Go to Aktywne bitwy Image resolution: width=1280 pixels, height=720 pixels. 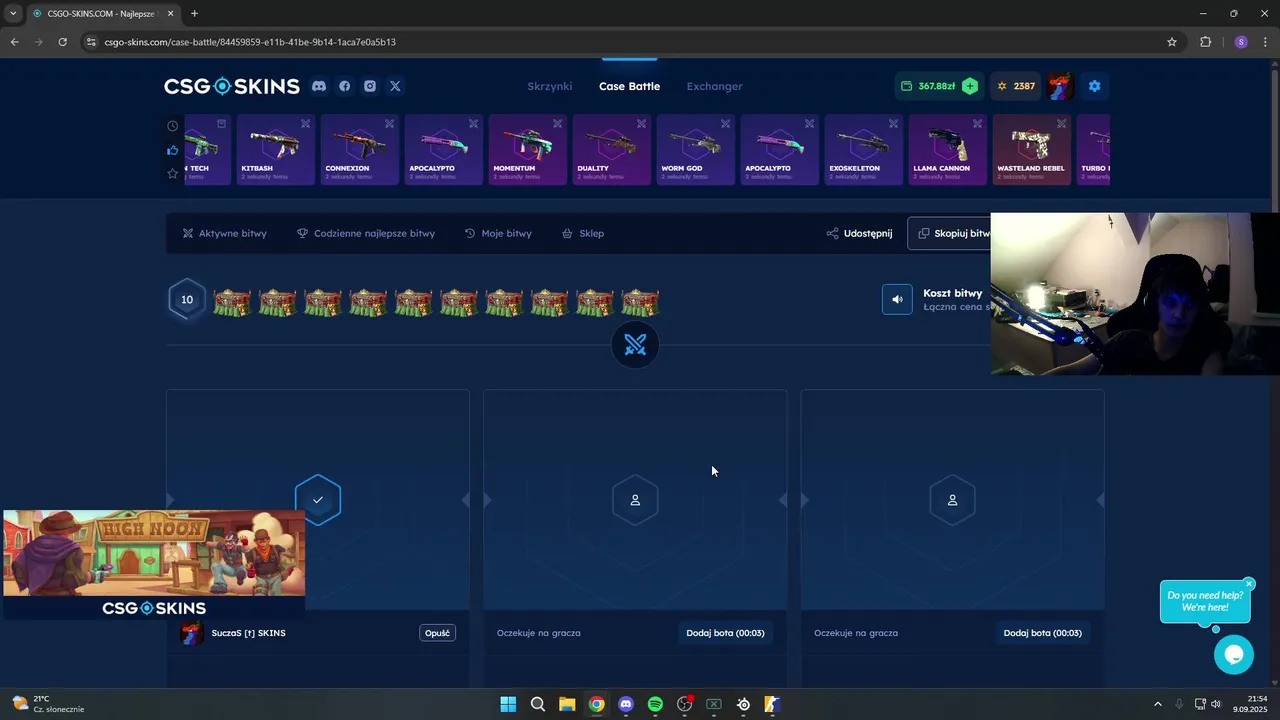[225, 233]
